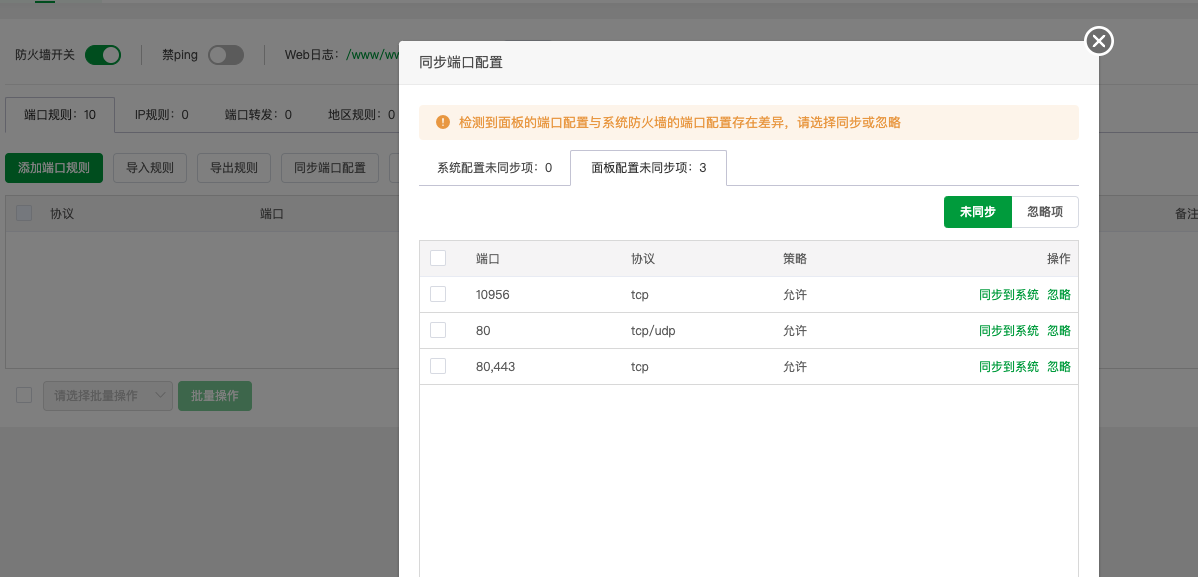Viewport: 1198px width, 577px height.
Task: Click 忽略 for port 80,443
Action: click(x=1059, y=366)
